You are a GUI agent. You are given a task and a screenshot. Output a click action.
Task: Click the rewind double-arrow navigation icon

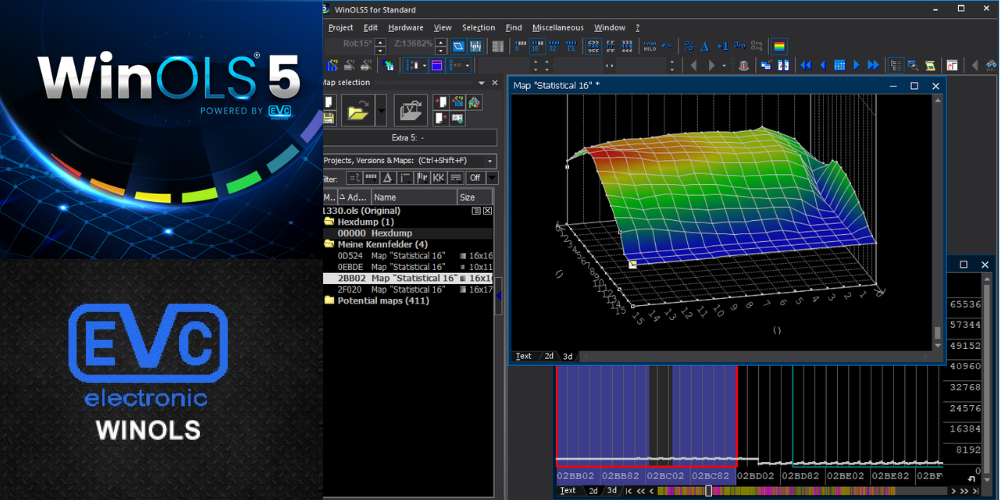coord(806,65)
